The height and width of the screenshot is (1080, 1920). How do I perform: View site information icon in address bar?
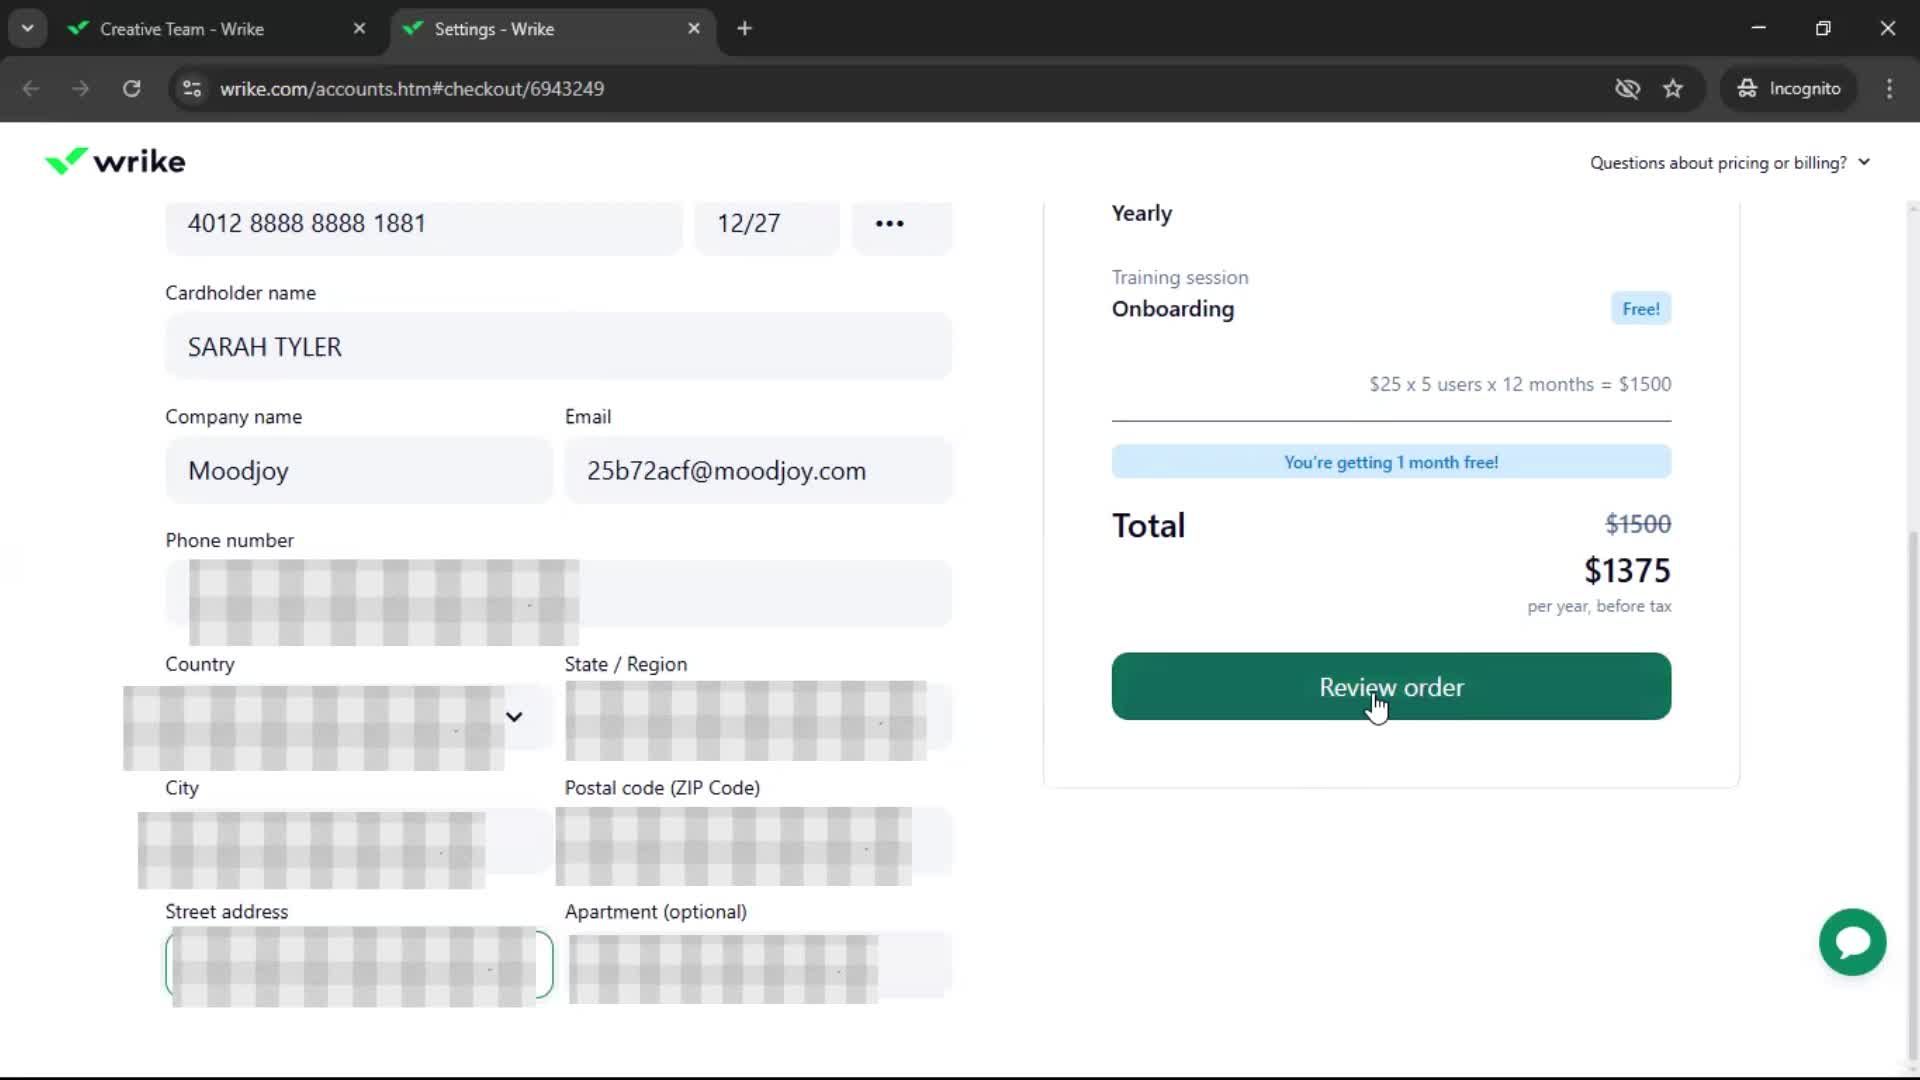click(x=192, y=88)
